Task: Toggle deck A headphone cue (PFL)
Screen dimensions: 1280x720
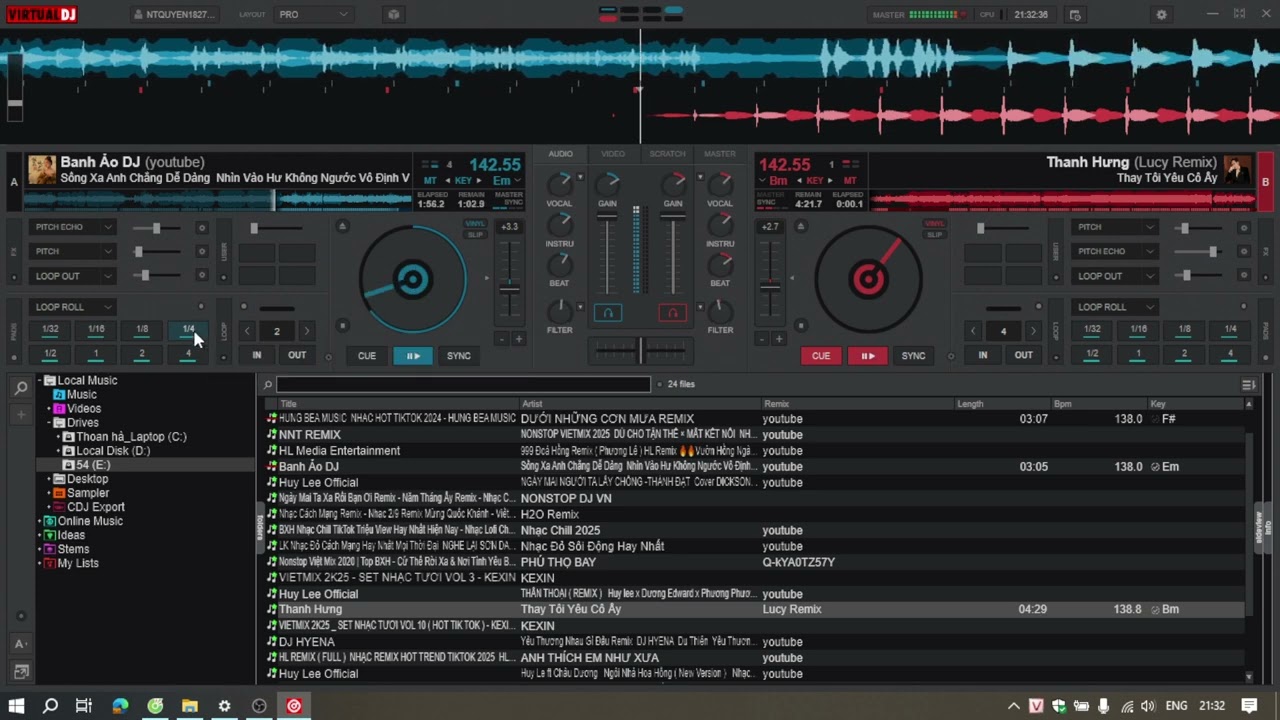Action: coord(607,313)
